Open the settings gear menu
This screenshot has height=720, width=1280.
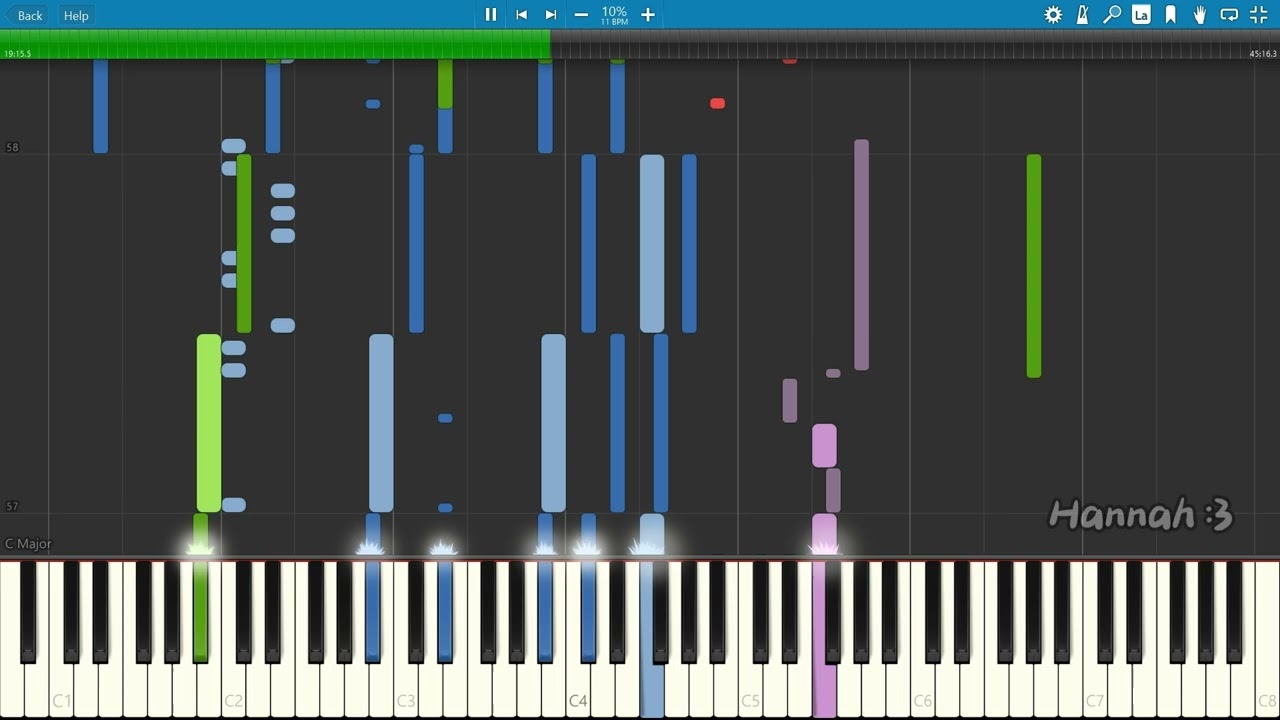coord(1053,15)
